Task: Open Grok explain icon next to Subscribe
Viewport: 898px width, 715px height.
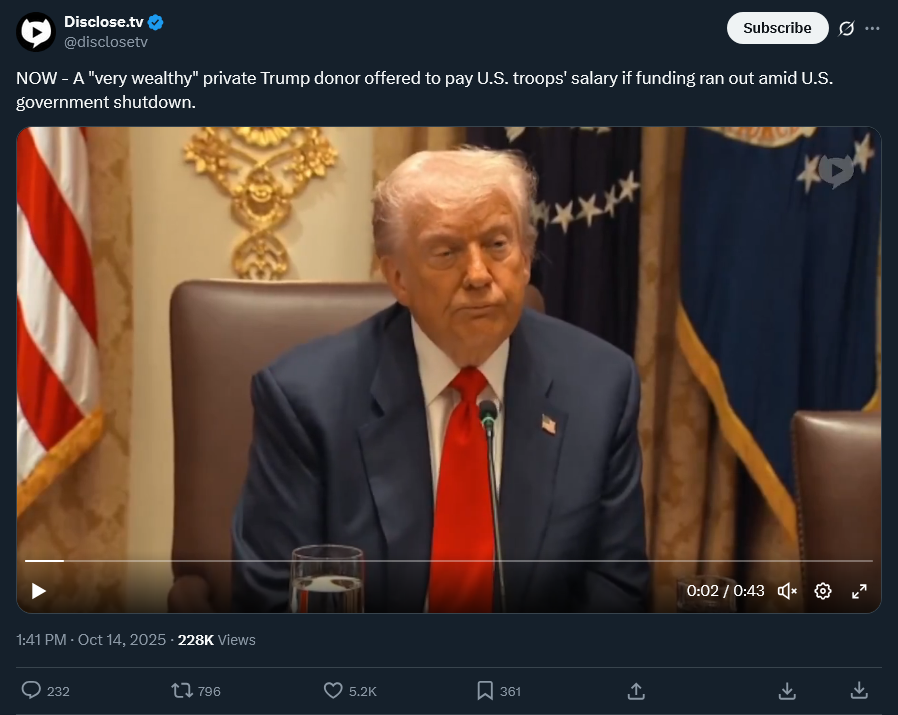Action: (x=846, y=28)
